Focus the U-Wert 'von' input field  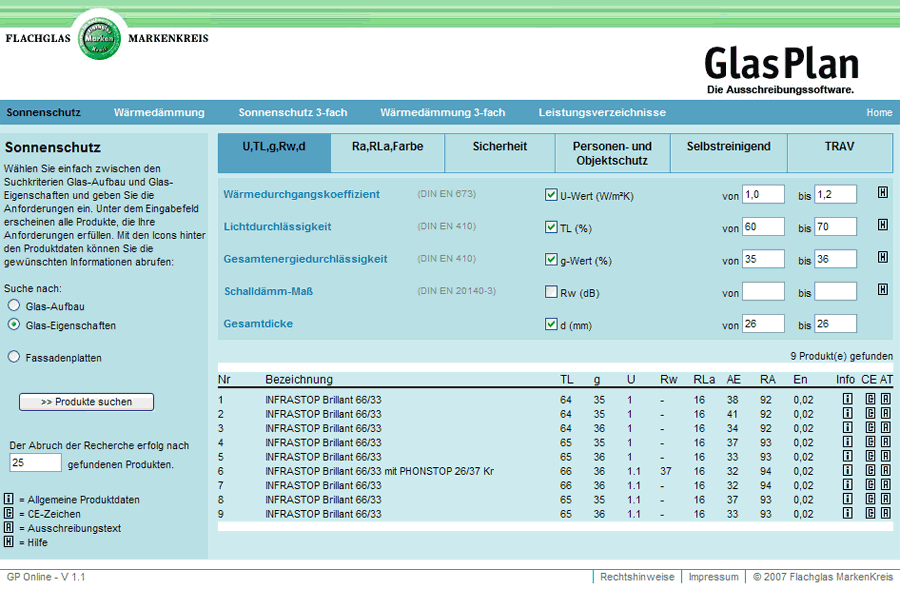[763, 194]
